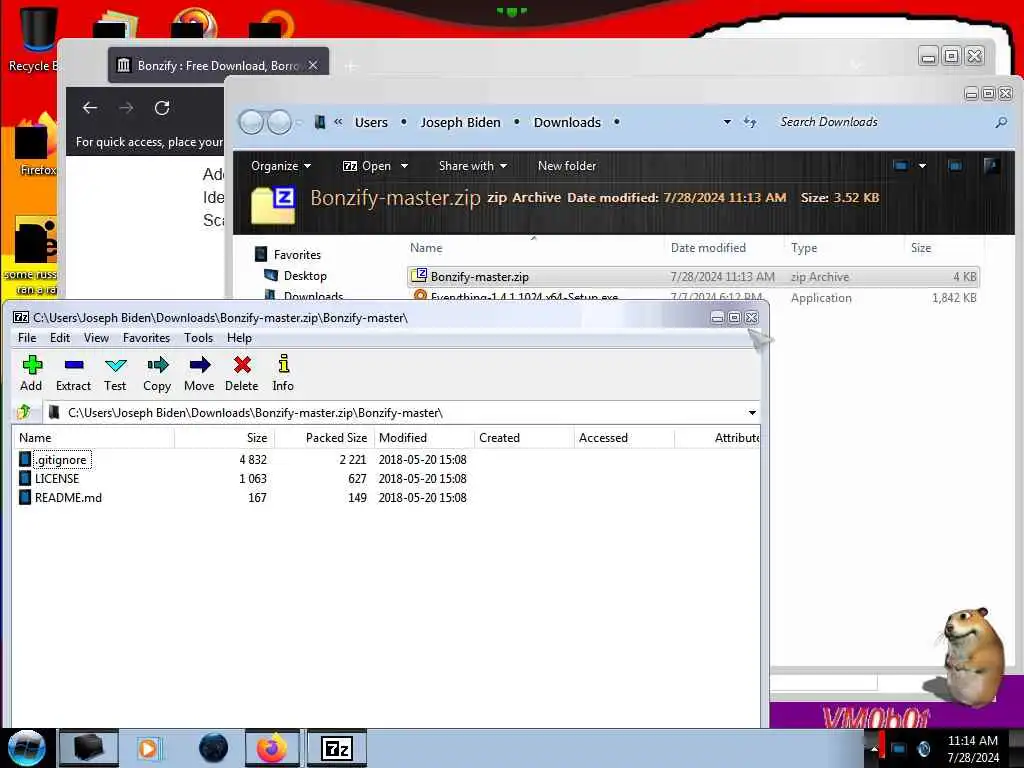This screenshot has width=1024, height=768.
Task: Open the Help menu in 7-Zip
Action: (239, 338)
